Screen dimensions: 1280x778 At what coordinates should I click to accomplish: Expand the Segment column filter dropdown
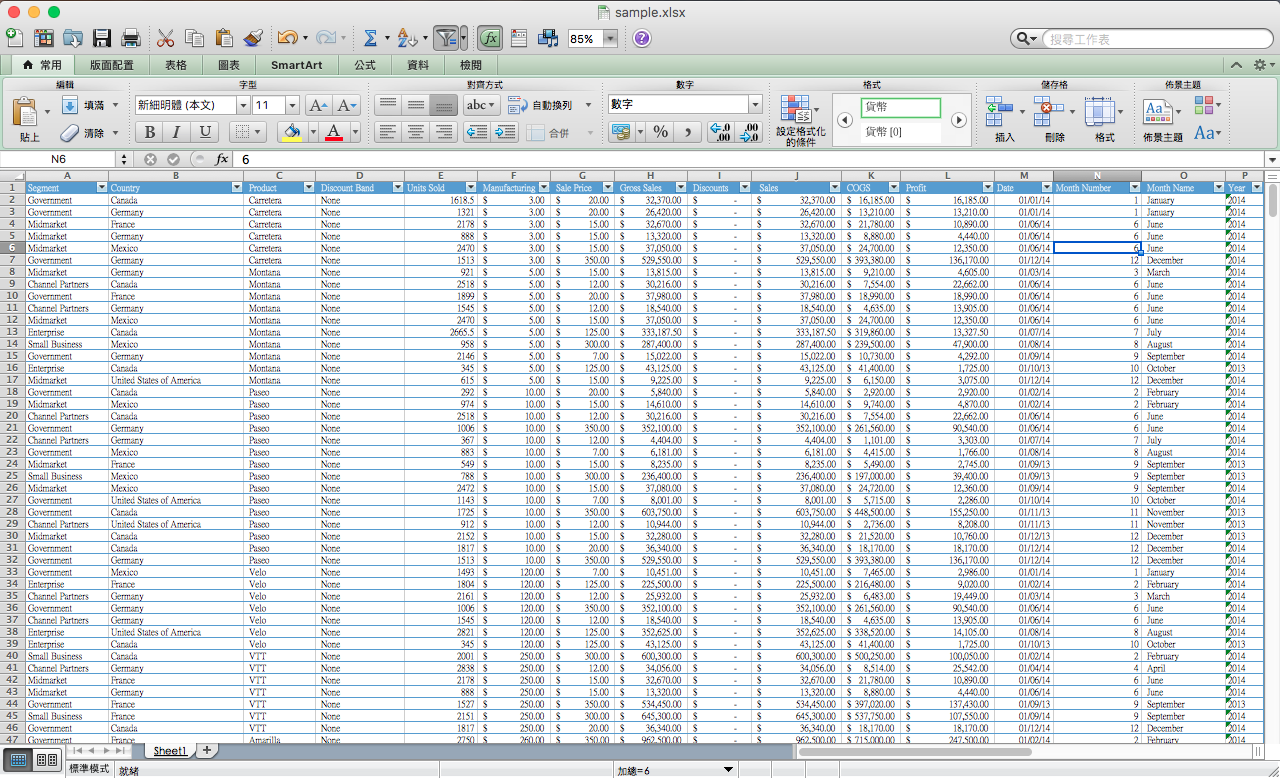(x=101, y=187)
